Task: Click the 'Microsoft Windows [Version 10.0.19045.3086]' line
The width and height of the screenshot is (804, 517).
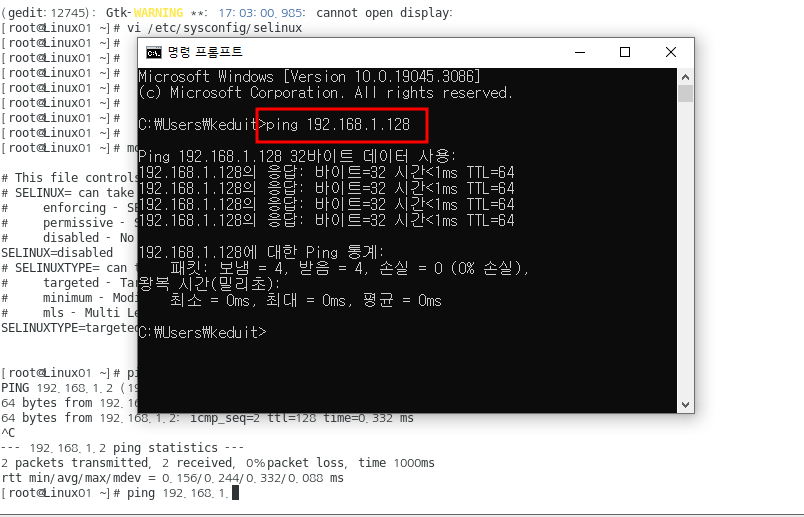Action: pyautogui.click(x=310, y=77)
